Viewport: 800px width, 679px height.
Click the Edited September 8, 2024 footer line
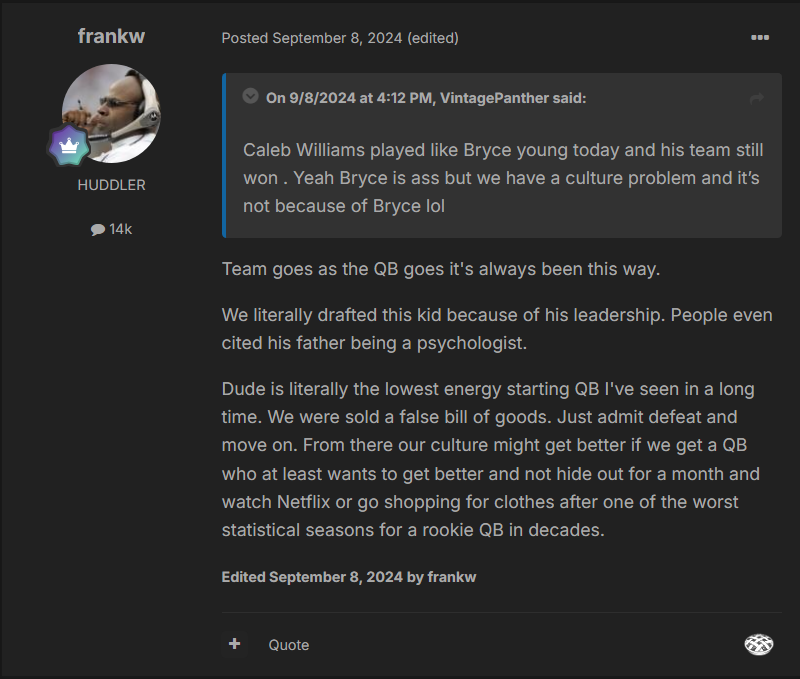pos(349,577)
